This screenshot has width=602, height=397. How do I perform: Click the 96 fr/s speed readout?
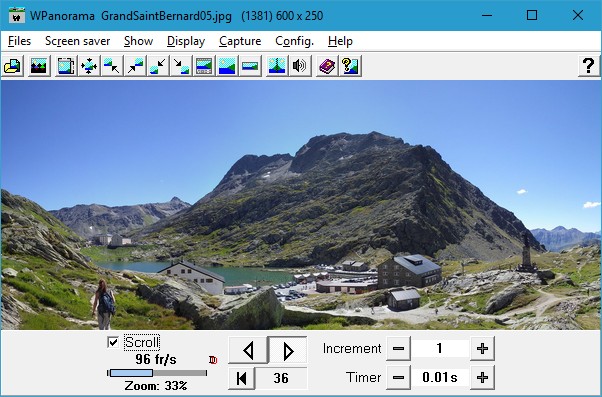tap(155, 360)
